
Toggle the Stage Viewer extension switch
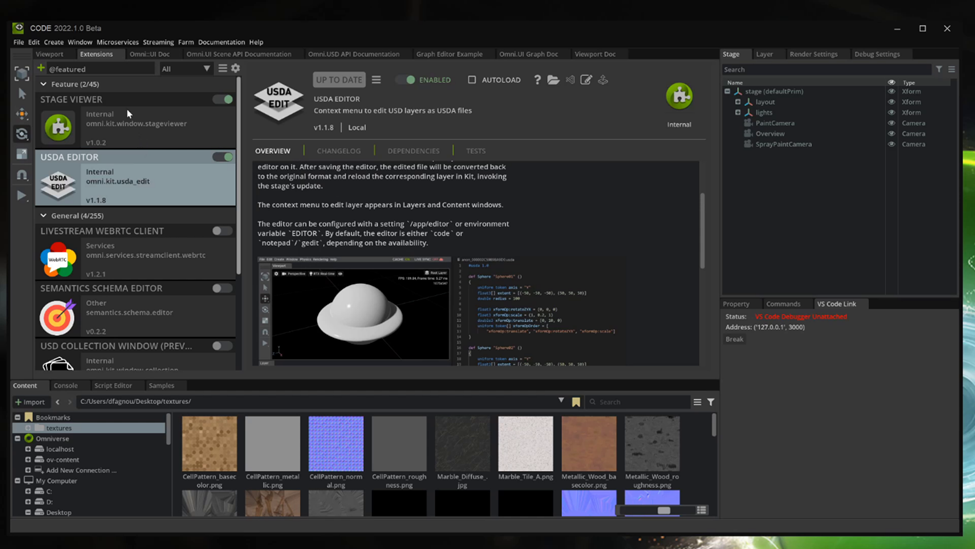pyautogui.click(x=222, y=100)
